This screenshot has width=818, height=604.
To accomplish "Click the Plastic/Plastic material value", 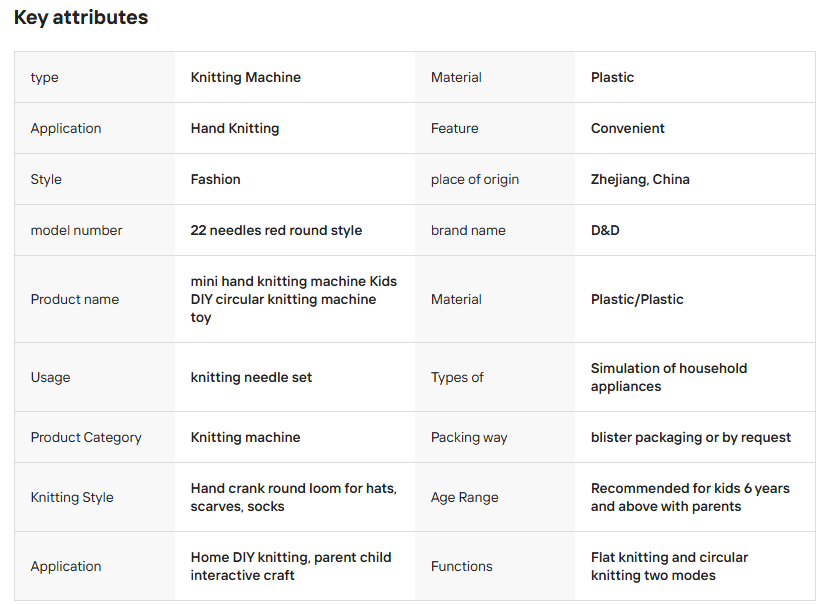I will (x=637, y=299).
